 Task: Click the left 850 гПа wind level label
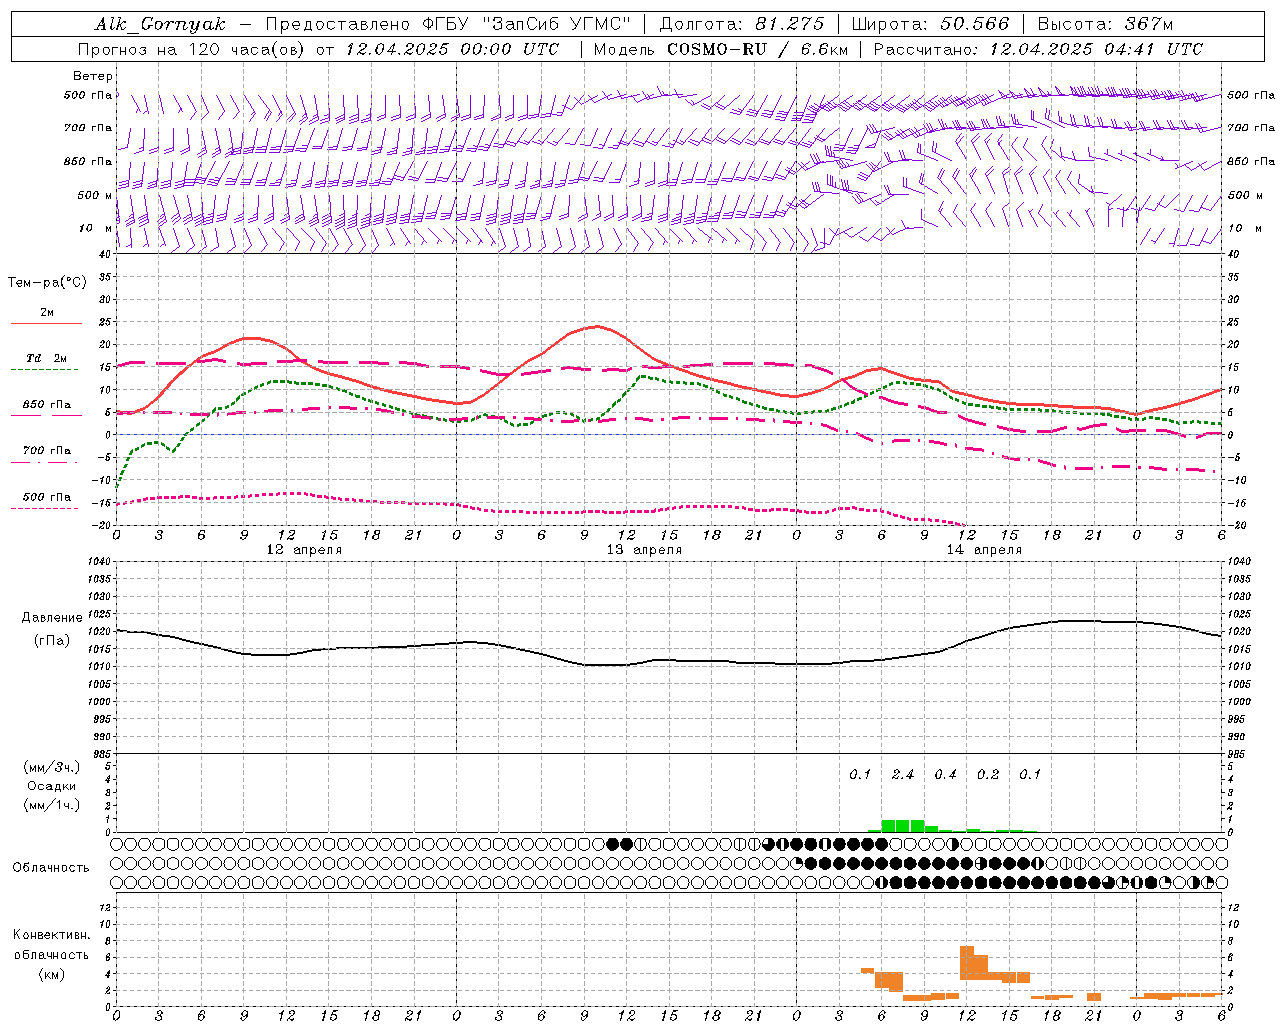(88, 161)
